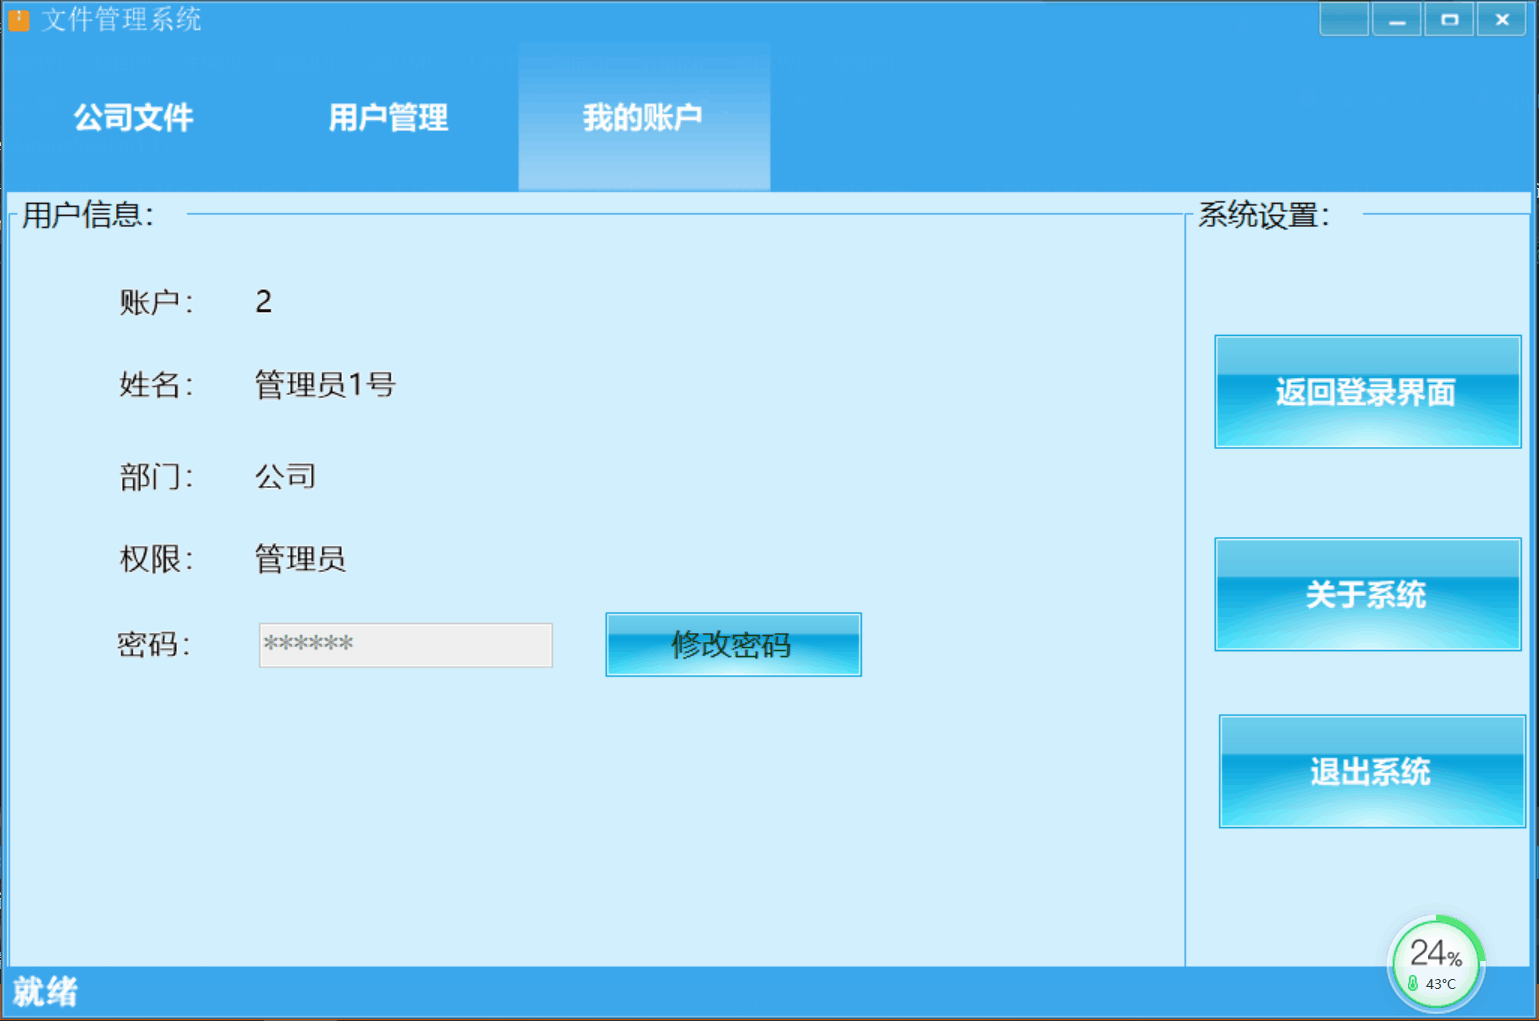The height and width of the screenshot is (1021, 1539).
Task: Click the 管理员1号 name value
Action: 325,385
